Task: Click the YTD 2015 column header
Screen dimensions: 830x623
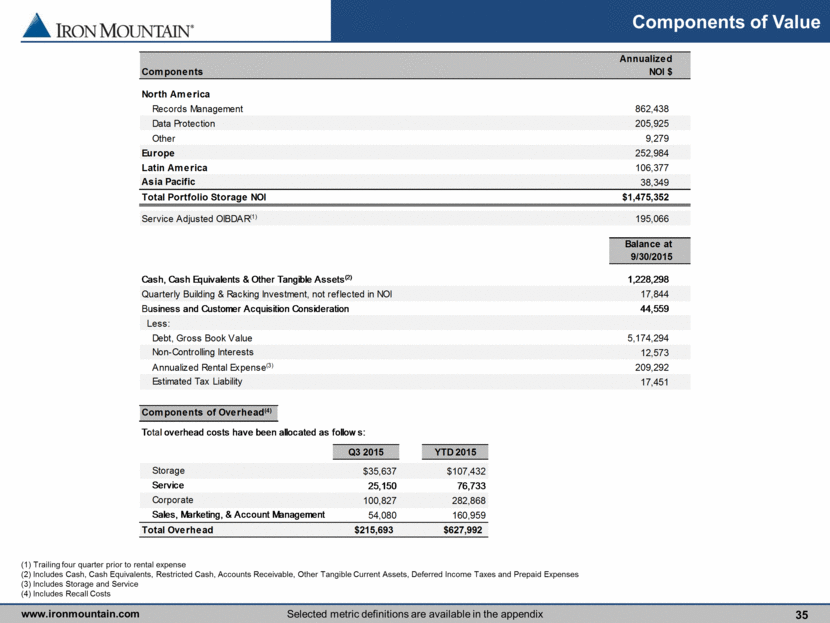Action: coord(455,450)
